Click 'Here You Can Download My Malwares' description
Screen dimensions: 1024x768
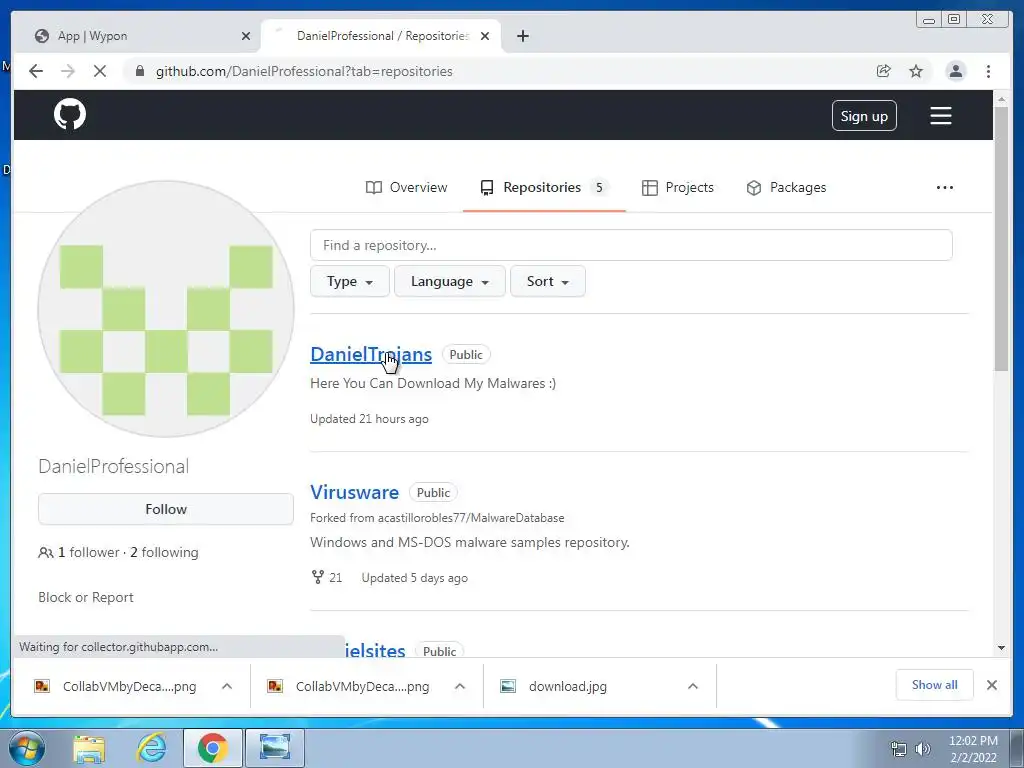(x=433, y=383)
